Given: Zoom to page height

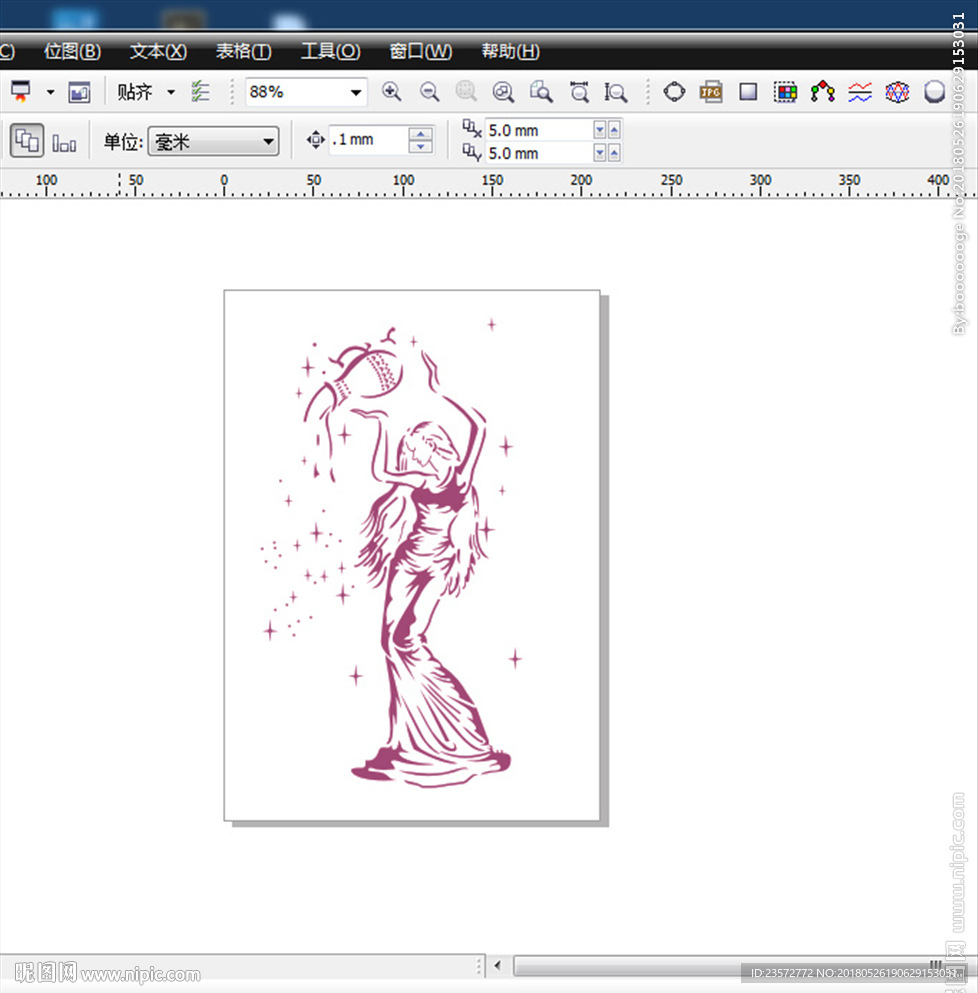Looking at the screenshot, I should (x=616, y=92).
